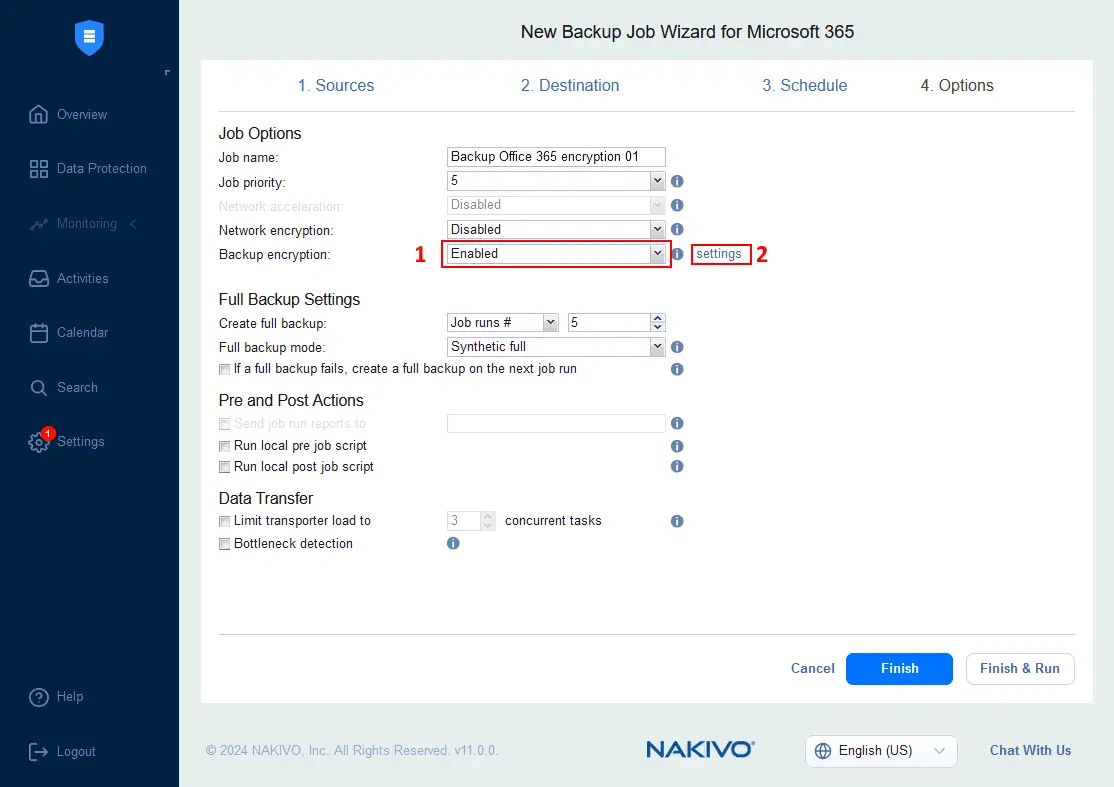Go to step 3. Schedule
1114x787 pixels.
pos(804,85)
